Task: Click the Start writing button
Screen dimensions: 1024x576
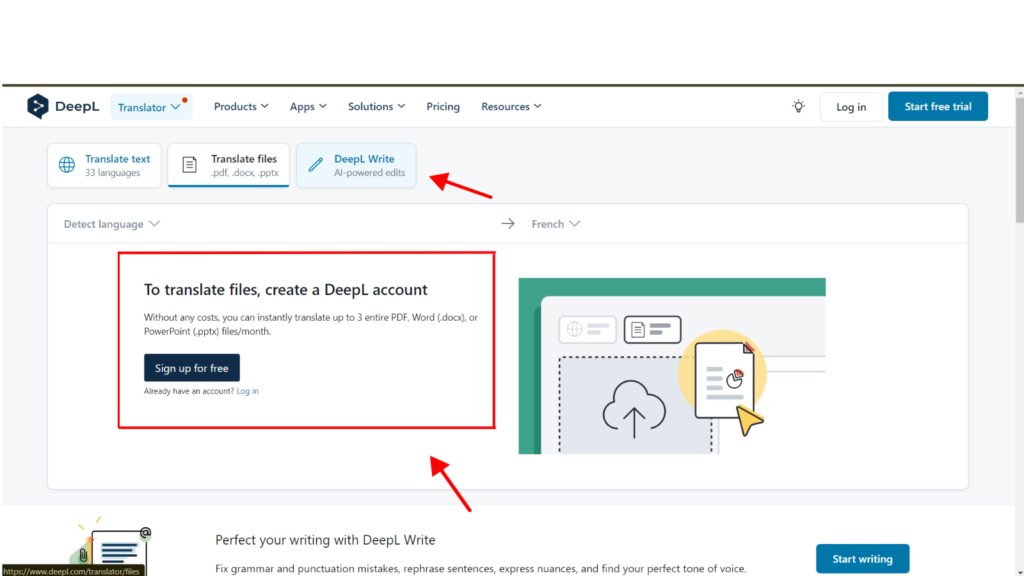Action: point(862,559)
